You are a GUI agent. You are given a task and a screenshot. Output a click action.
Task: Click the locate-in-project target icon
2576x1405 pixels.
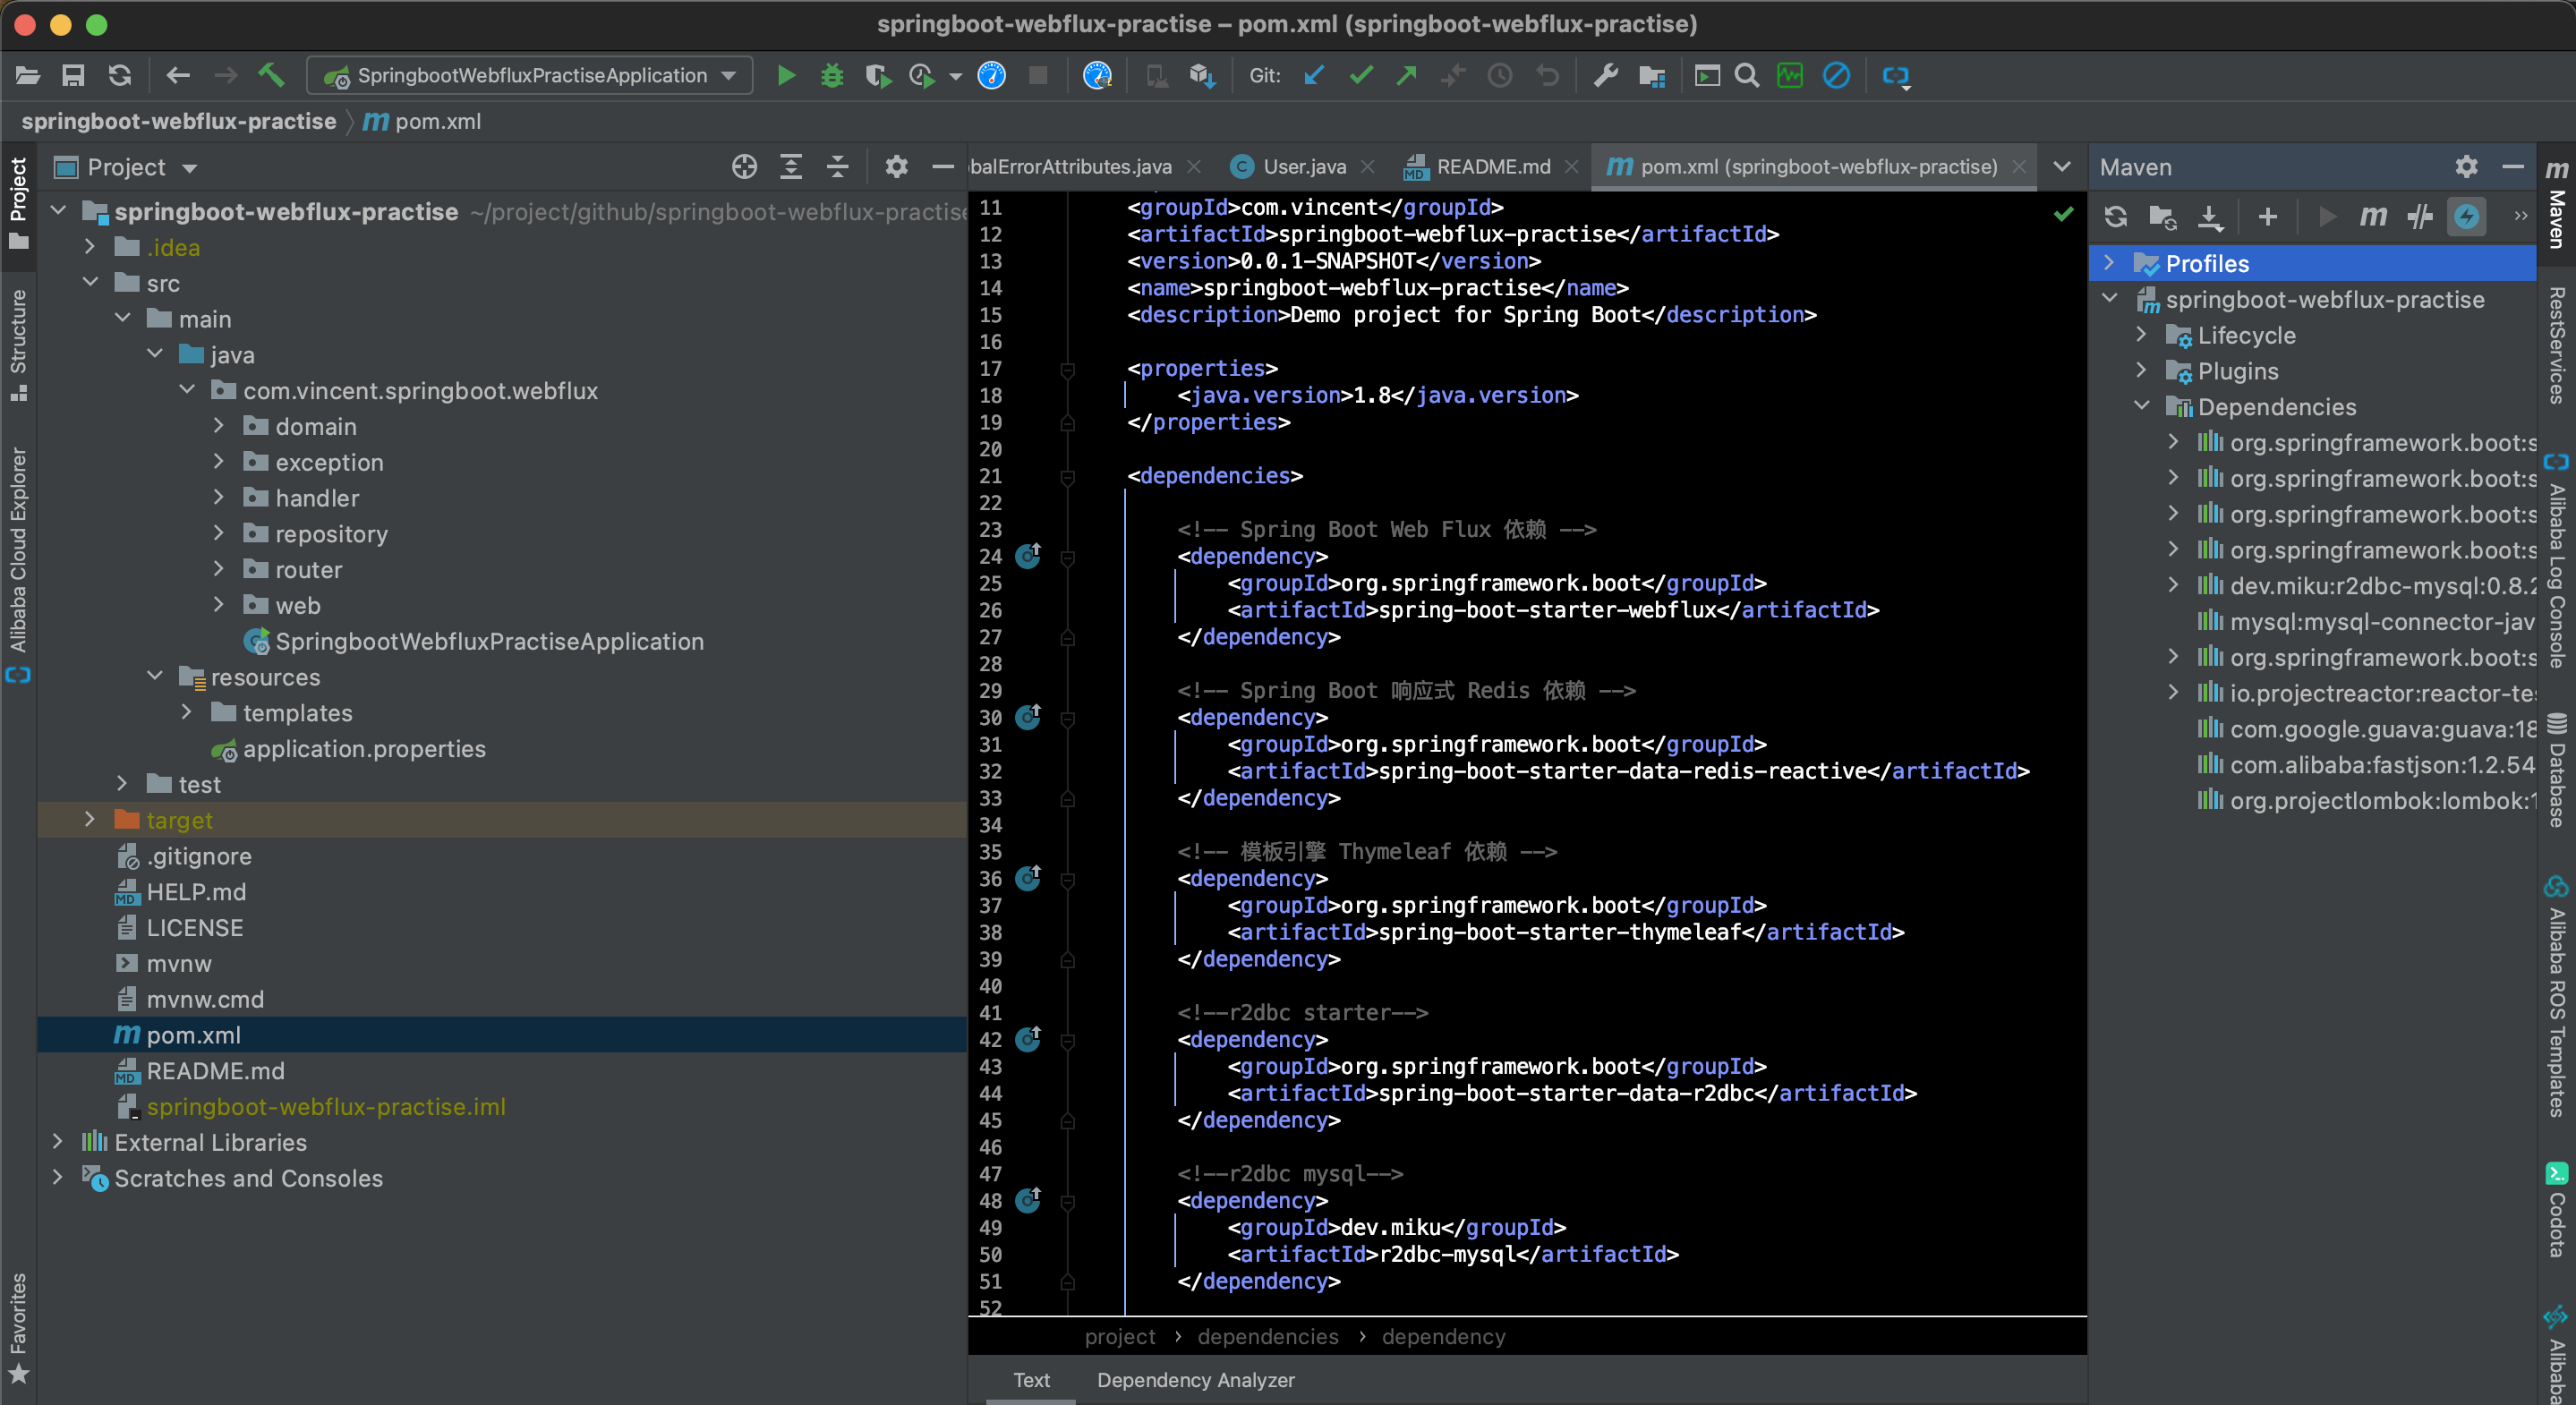pos(744,167)
